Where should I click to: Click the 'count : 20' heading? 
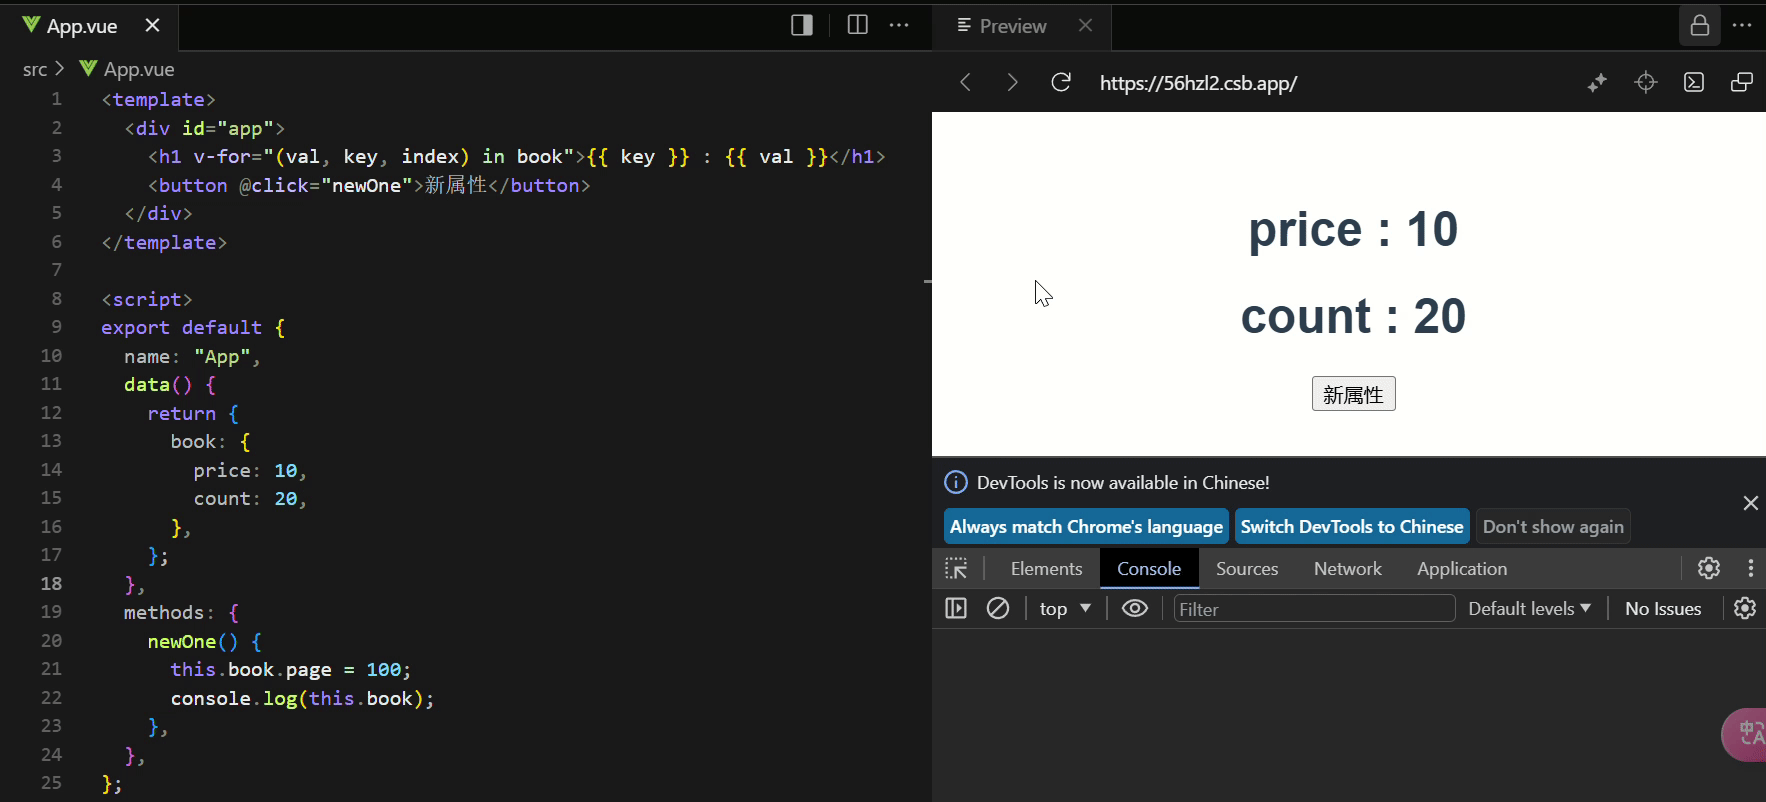1353,316
